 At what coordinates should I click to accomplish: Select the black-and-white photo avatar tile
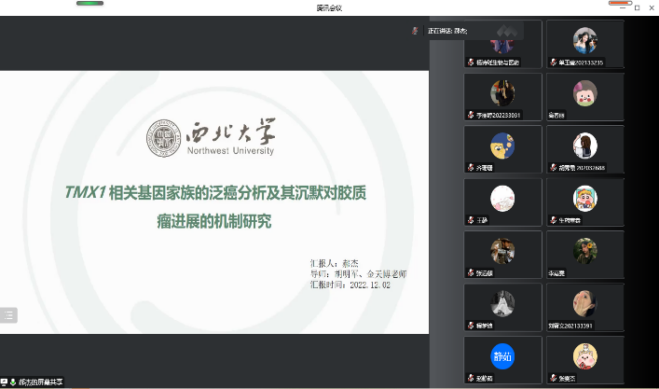point(503,308)
